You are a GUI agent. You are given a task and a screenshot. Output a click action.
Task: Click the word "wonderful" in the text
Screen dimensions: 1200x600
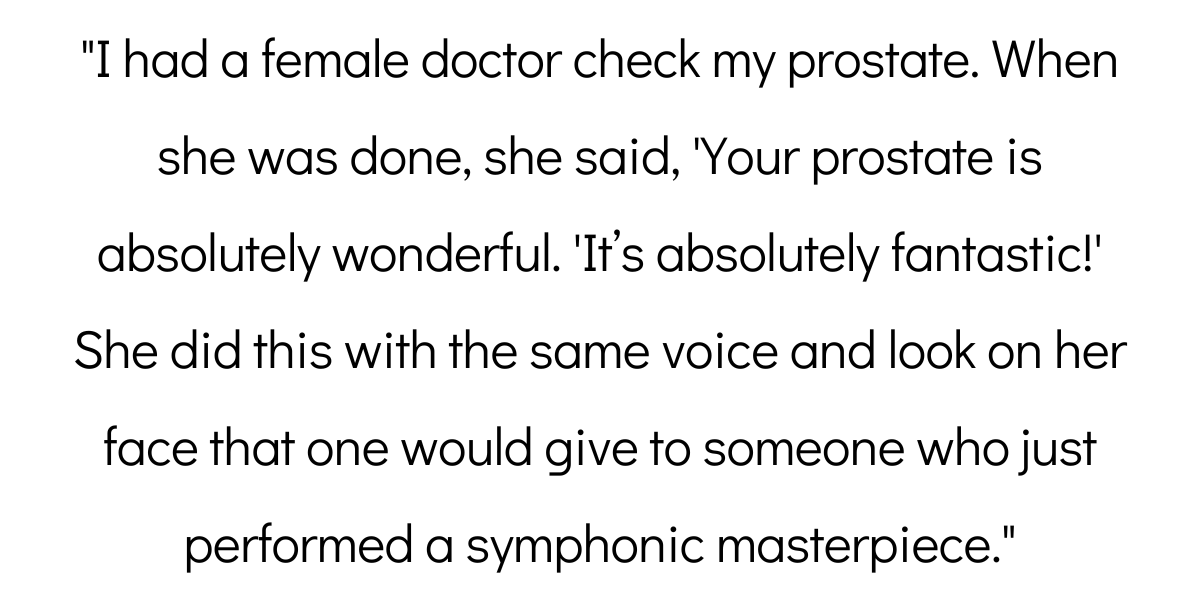(430, 257)
